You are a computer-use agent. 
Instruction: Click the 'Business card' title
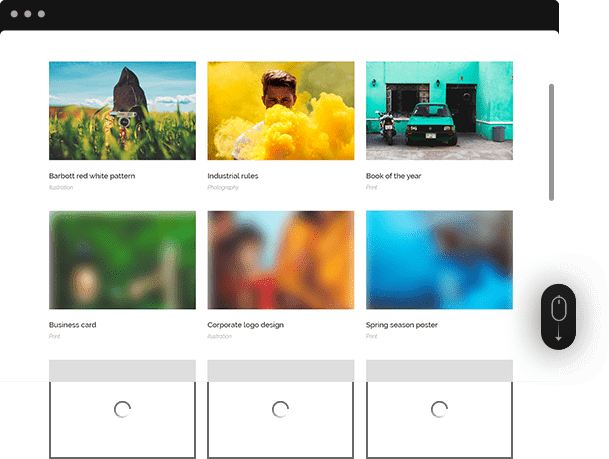pos(73,325)
